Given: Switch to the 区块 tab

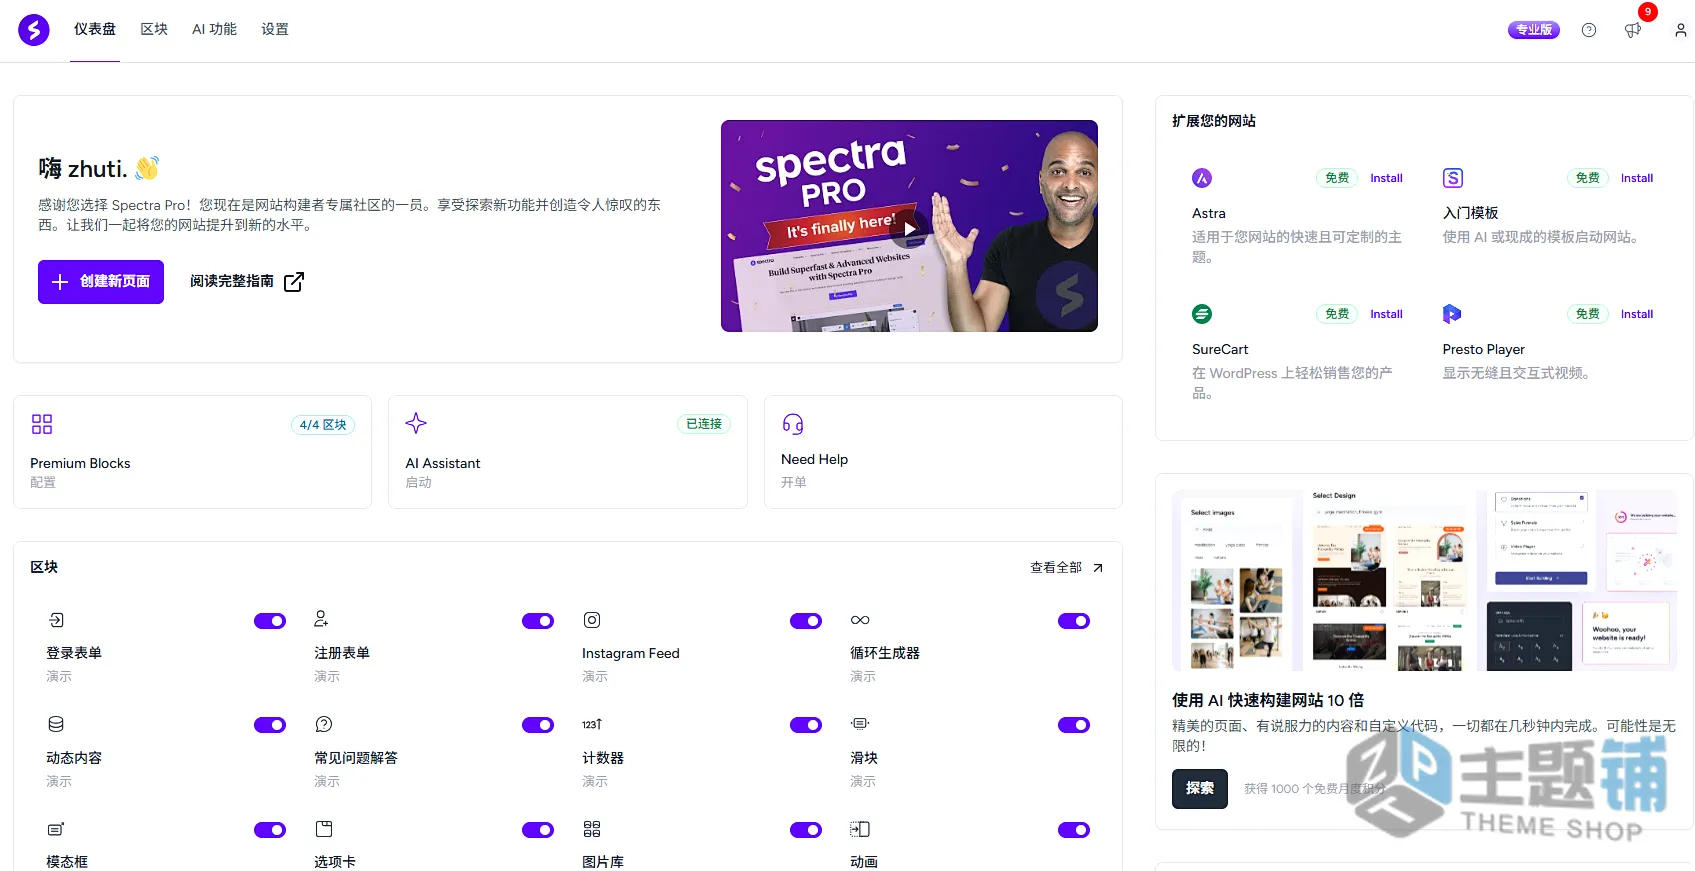Looking at the screenshot, I should (x=154, y=30).
